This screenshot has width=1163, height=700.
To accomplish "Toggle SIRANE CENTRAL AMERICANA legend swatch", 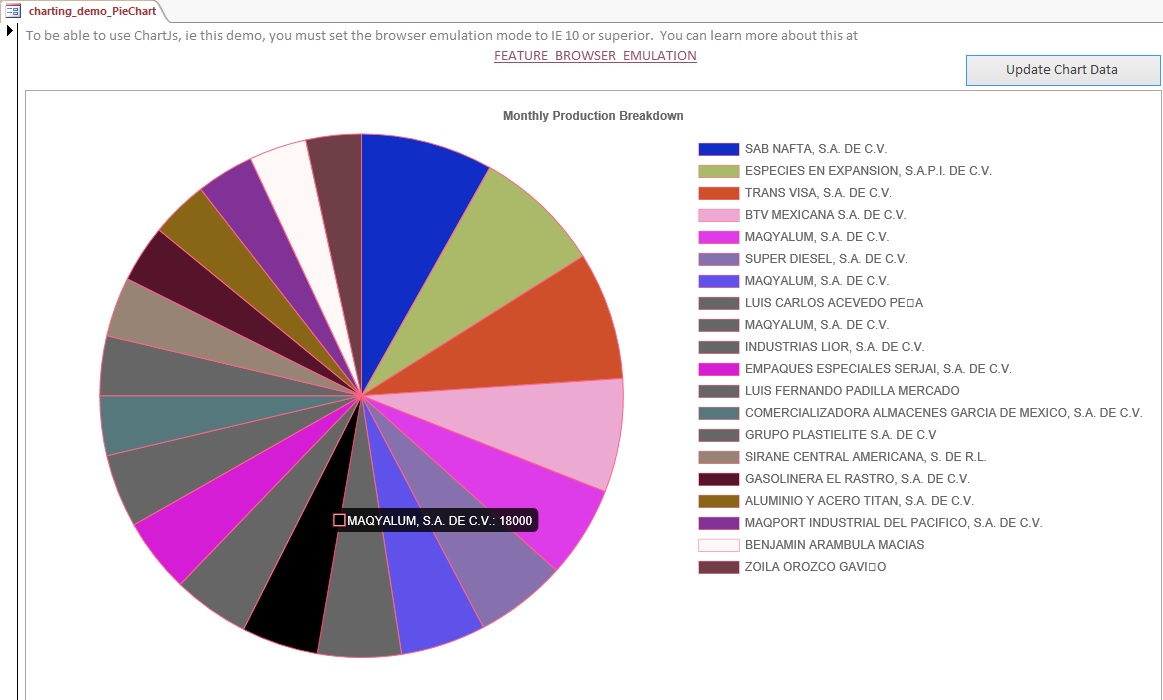I will pyautogui.click(x=719, y=457).
